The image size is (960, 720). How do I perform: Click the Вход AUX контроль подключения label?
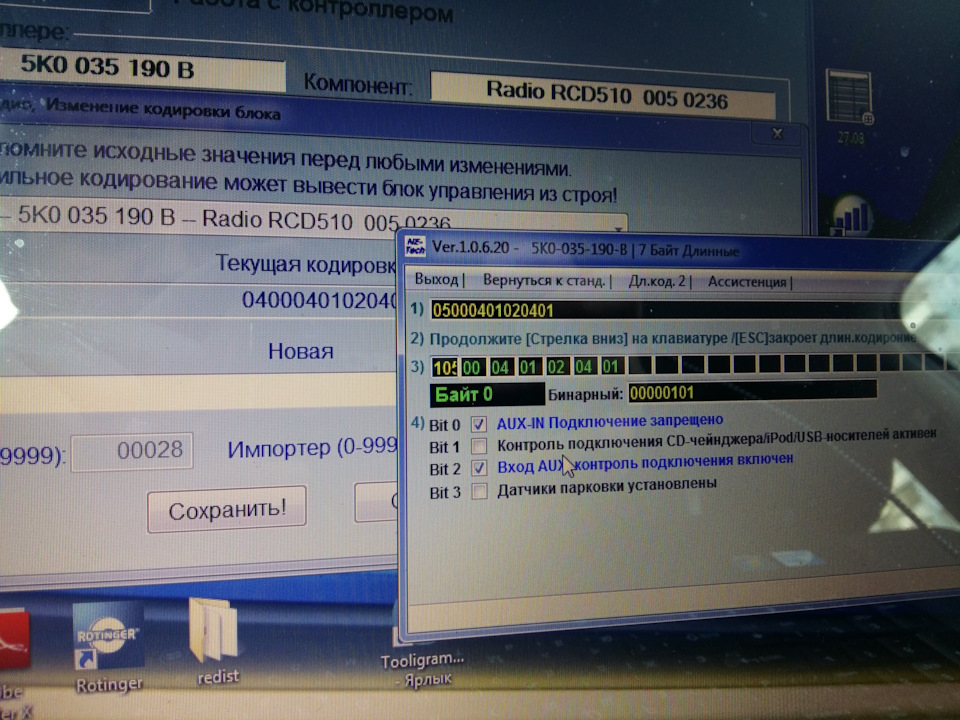point(645,462)
